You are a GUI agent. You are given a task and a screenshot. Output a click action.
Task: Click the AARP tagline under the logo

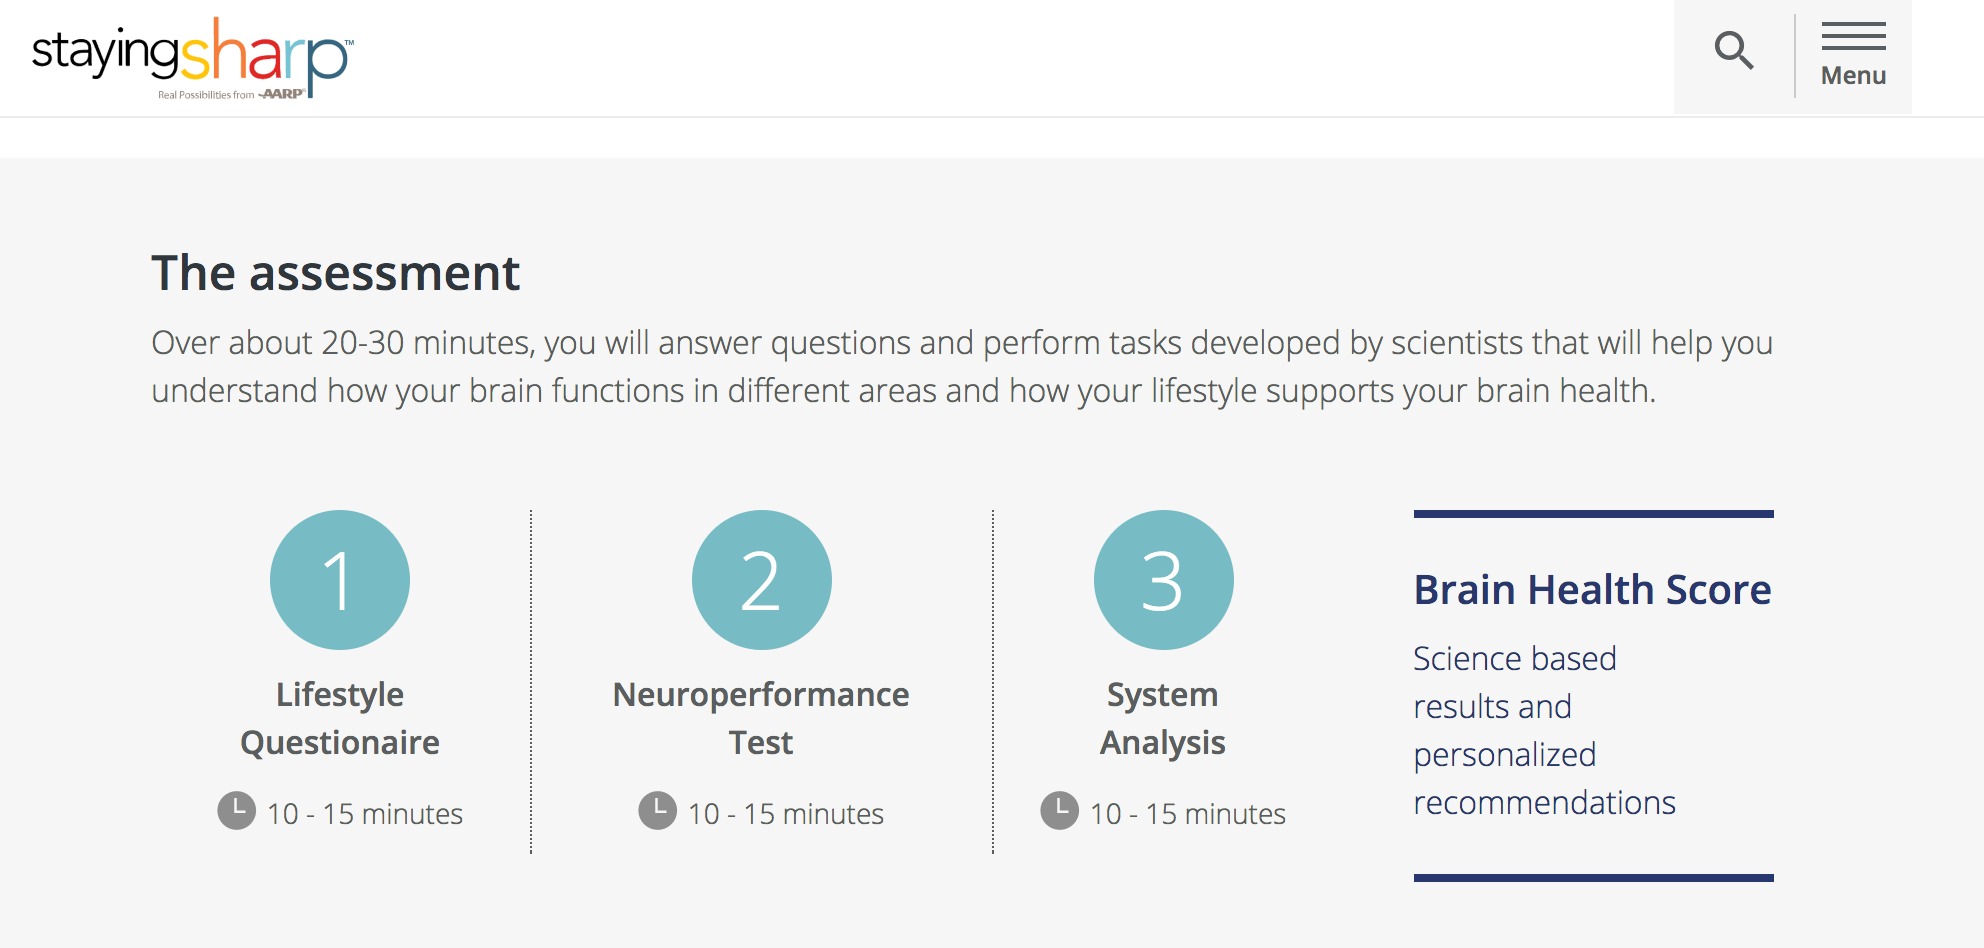point(231,94)
